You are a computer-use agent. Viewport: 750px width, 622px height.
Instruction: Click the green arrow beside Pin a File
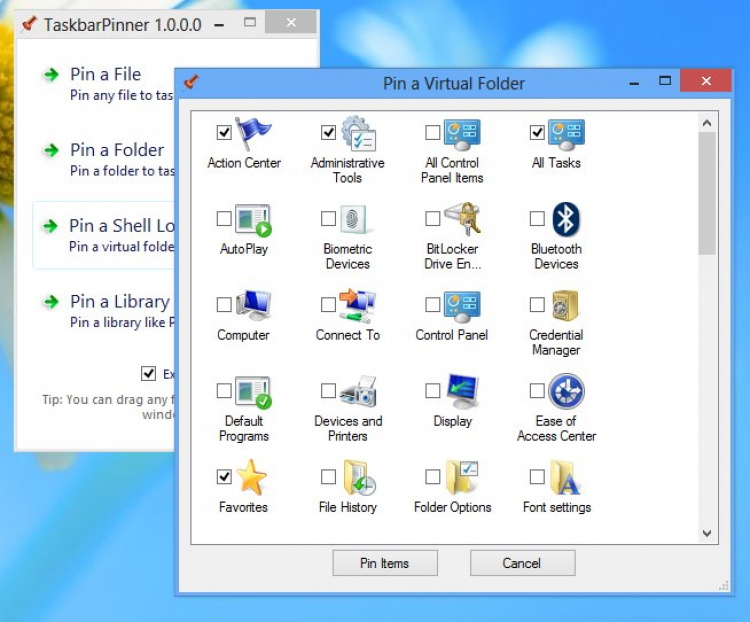tap(51, 75)
